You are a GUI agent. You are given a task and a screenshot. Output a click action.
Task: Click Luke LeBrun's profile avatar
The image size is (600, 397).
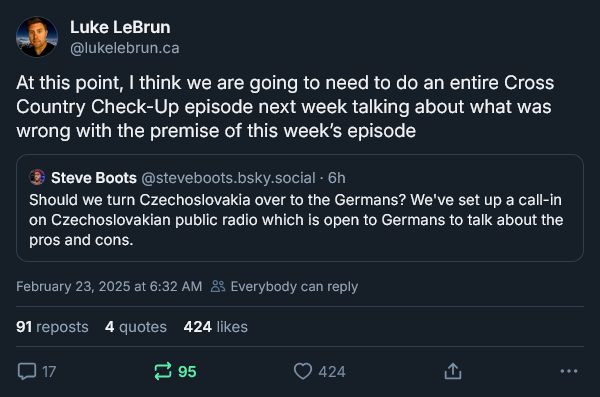coord(37,37)
